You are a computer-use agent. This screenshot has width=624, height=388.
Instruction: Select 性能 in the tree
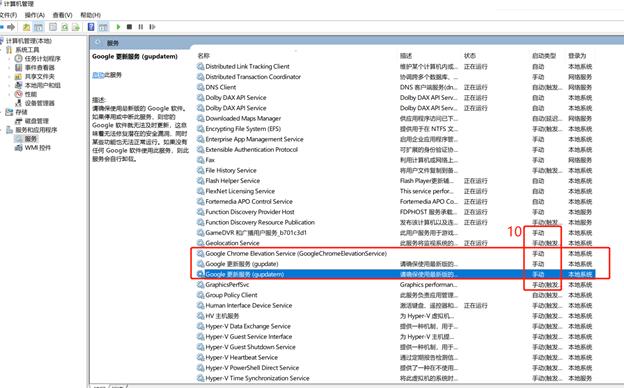31,94
